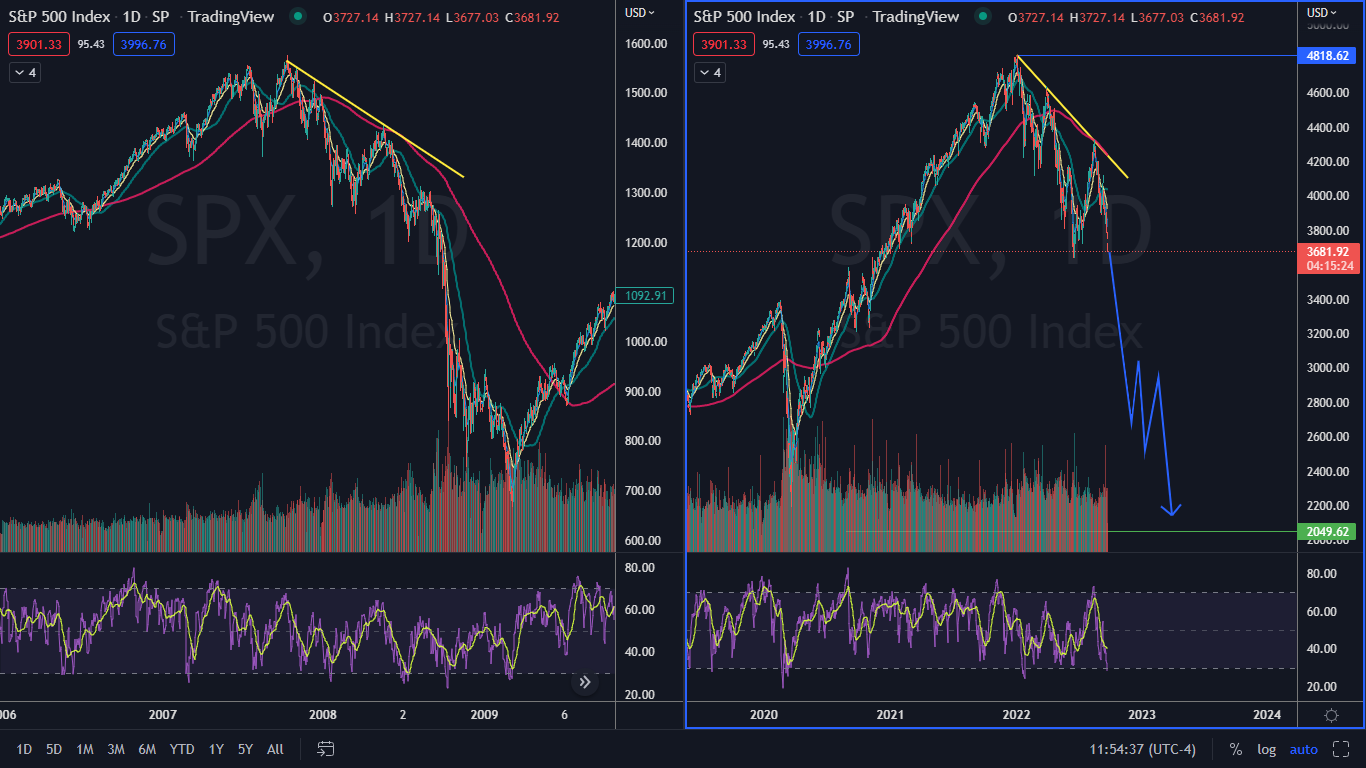This screenshot has width=1366, height=768.
Task: Click the 40.00 RSI label on left pane
Action: coord(640,652)
